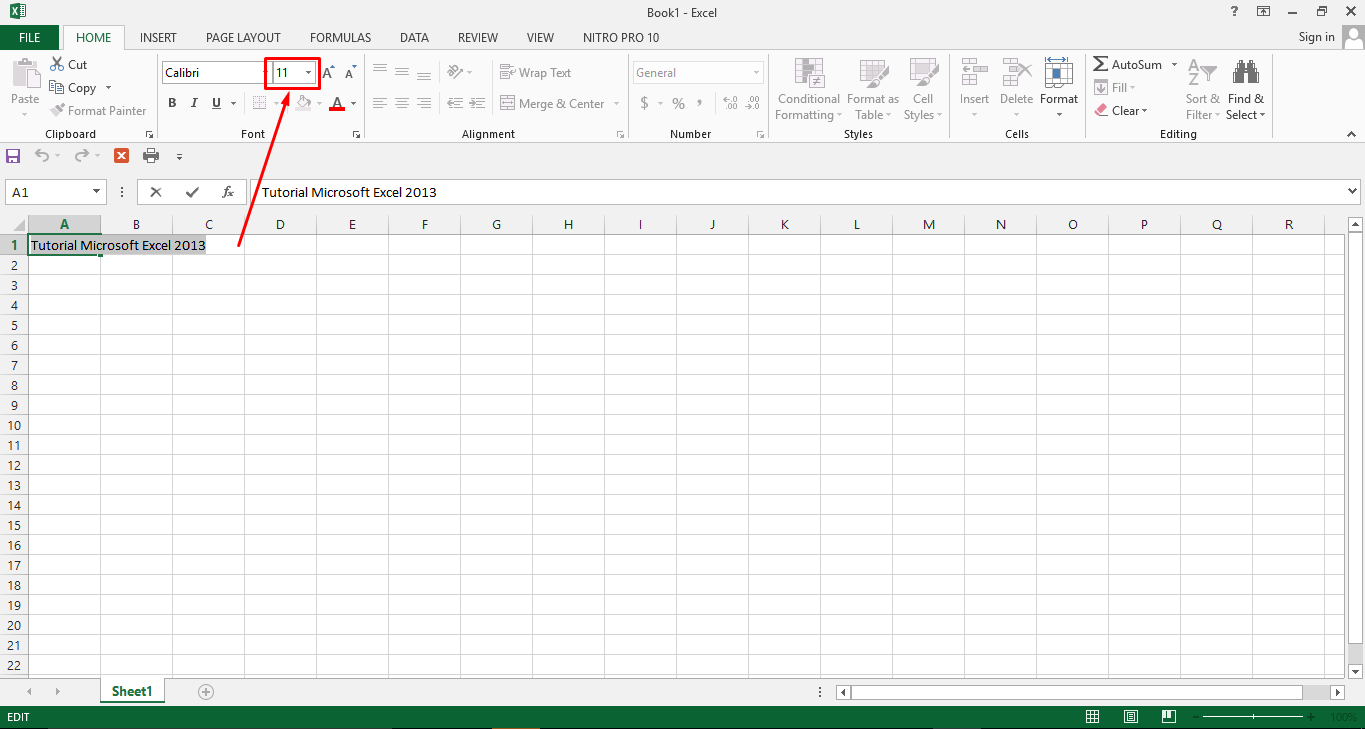This screenshot has height=729, width=1365.
Task: Open the General number format dropdown
Action: click(756, 73)
